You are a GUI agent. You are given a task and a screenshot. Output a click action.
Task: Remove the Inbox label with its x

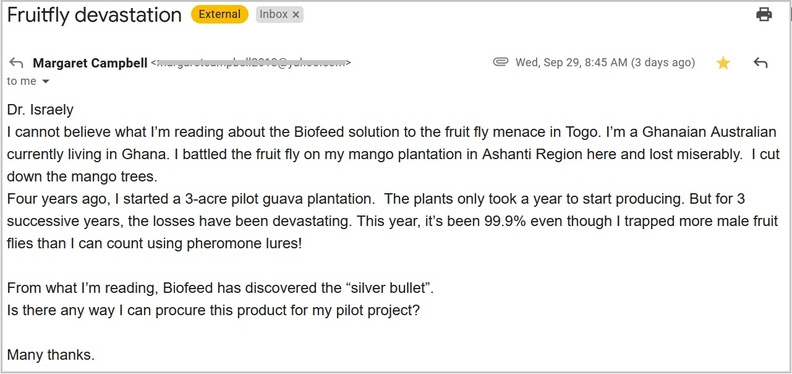click(x=296, y=15)
